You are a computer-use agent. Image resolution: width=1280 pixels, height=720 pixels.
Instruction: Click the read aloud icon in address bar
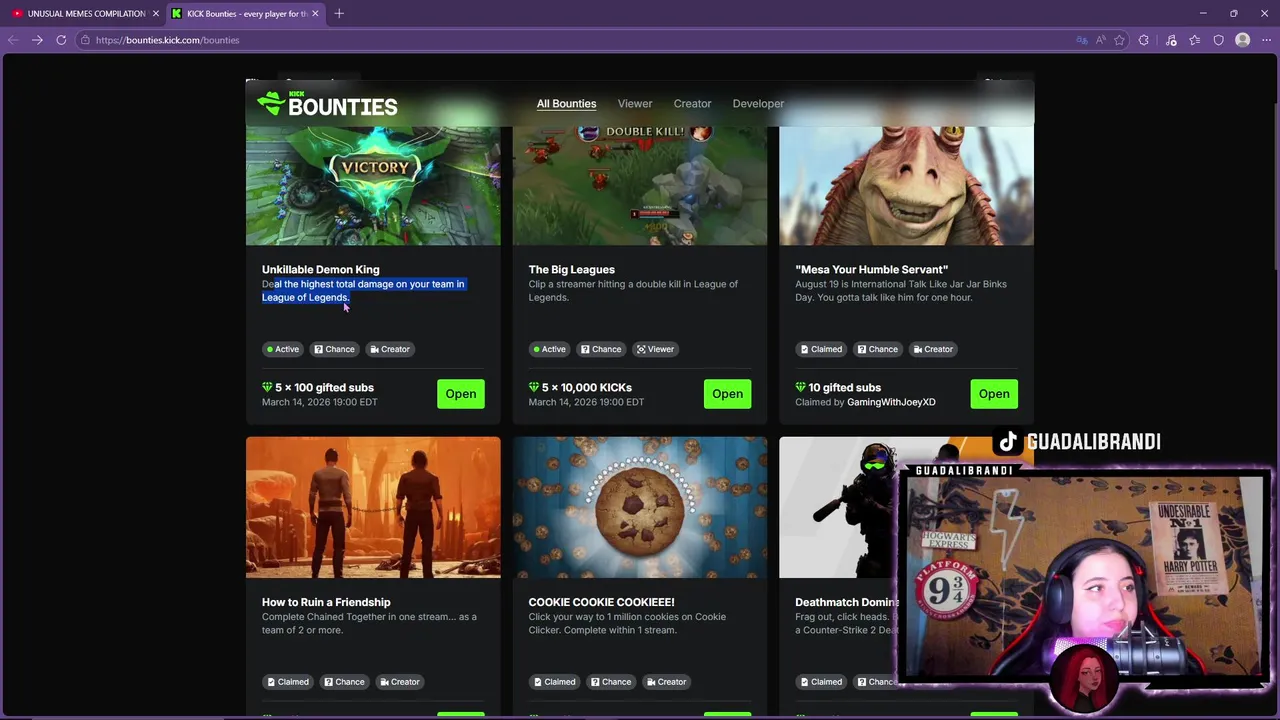tap(1100, 40)
